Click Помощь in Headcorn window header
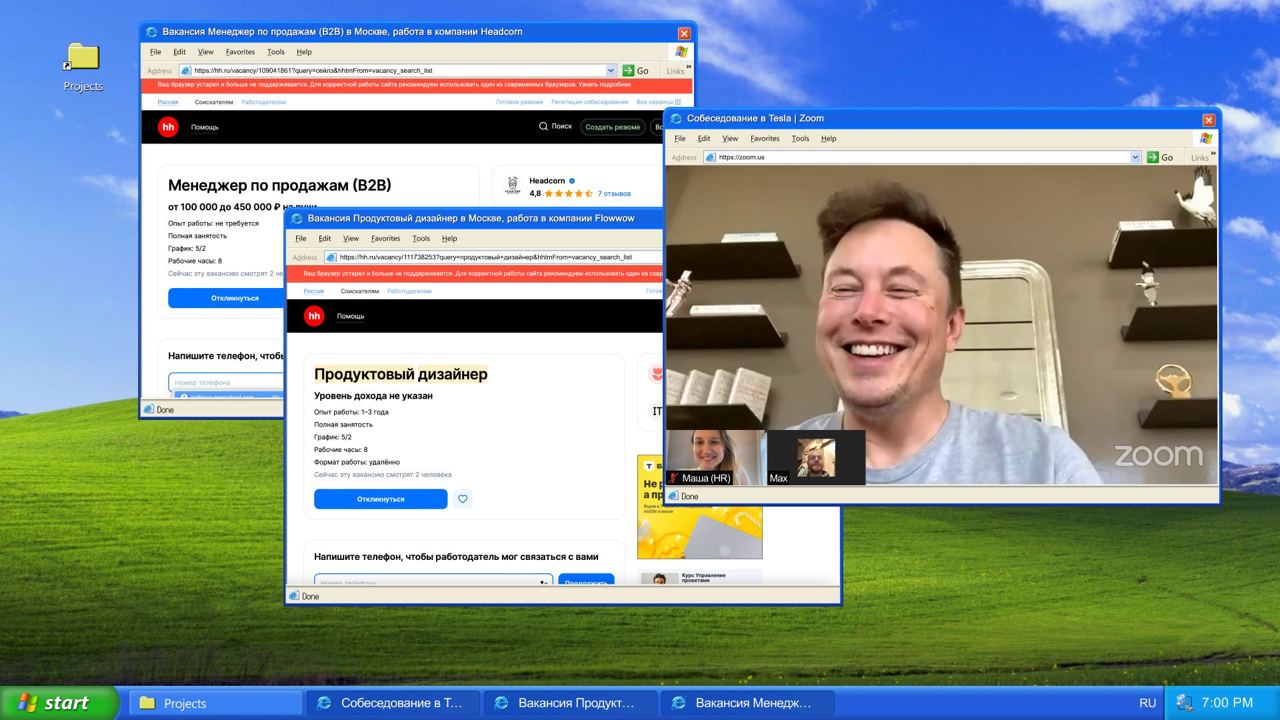The height and width of the screenshot is (720, 1280). pos(204,127)
